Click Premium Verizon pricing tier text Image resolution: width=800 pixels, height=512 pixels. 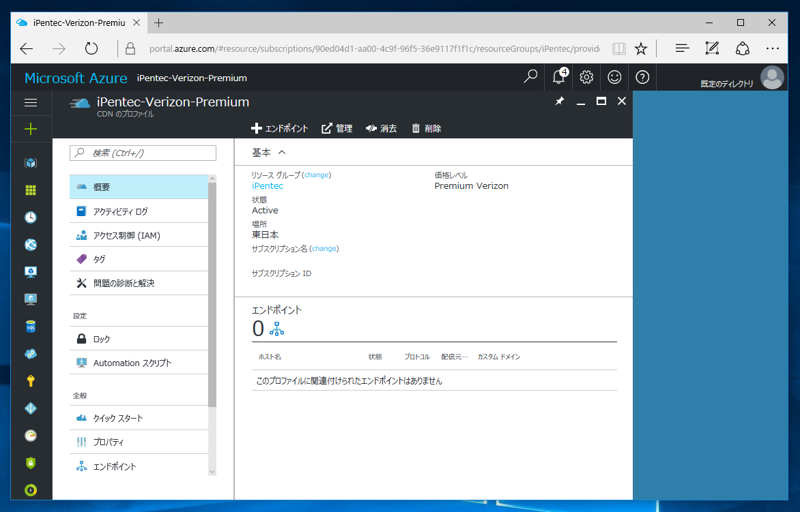pos(471,186)
